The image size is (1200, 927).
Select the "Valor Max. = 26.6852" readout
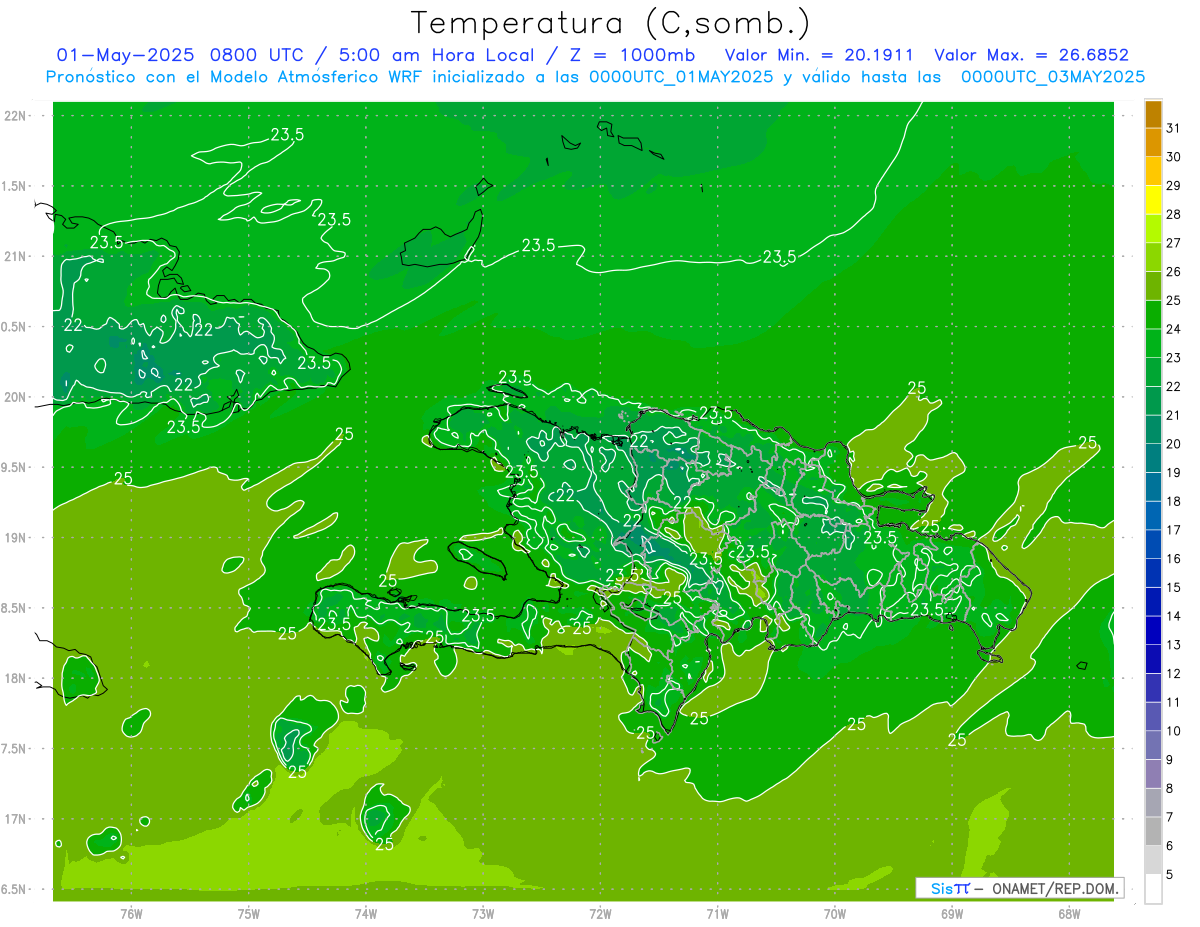[x=1031, y=55]
